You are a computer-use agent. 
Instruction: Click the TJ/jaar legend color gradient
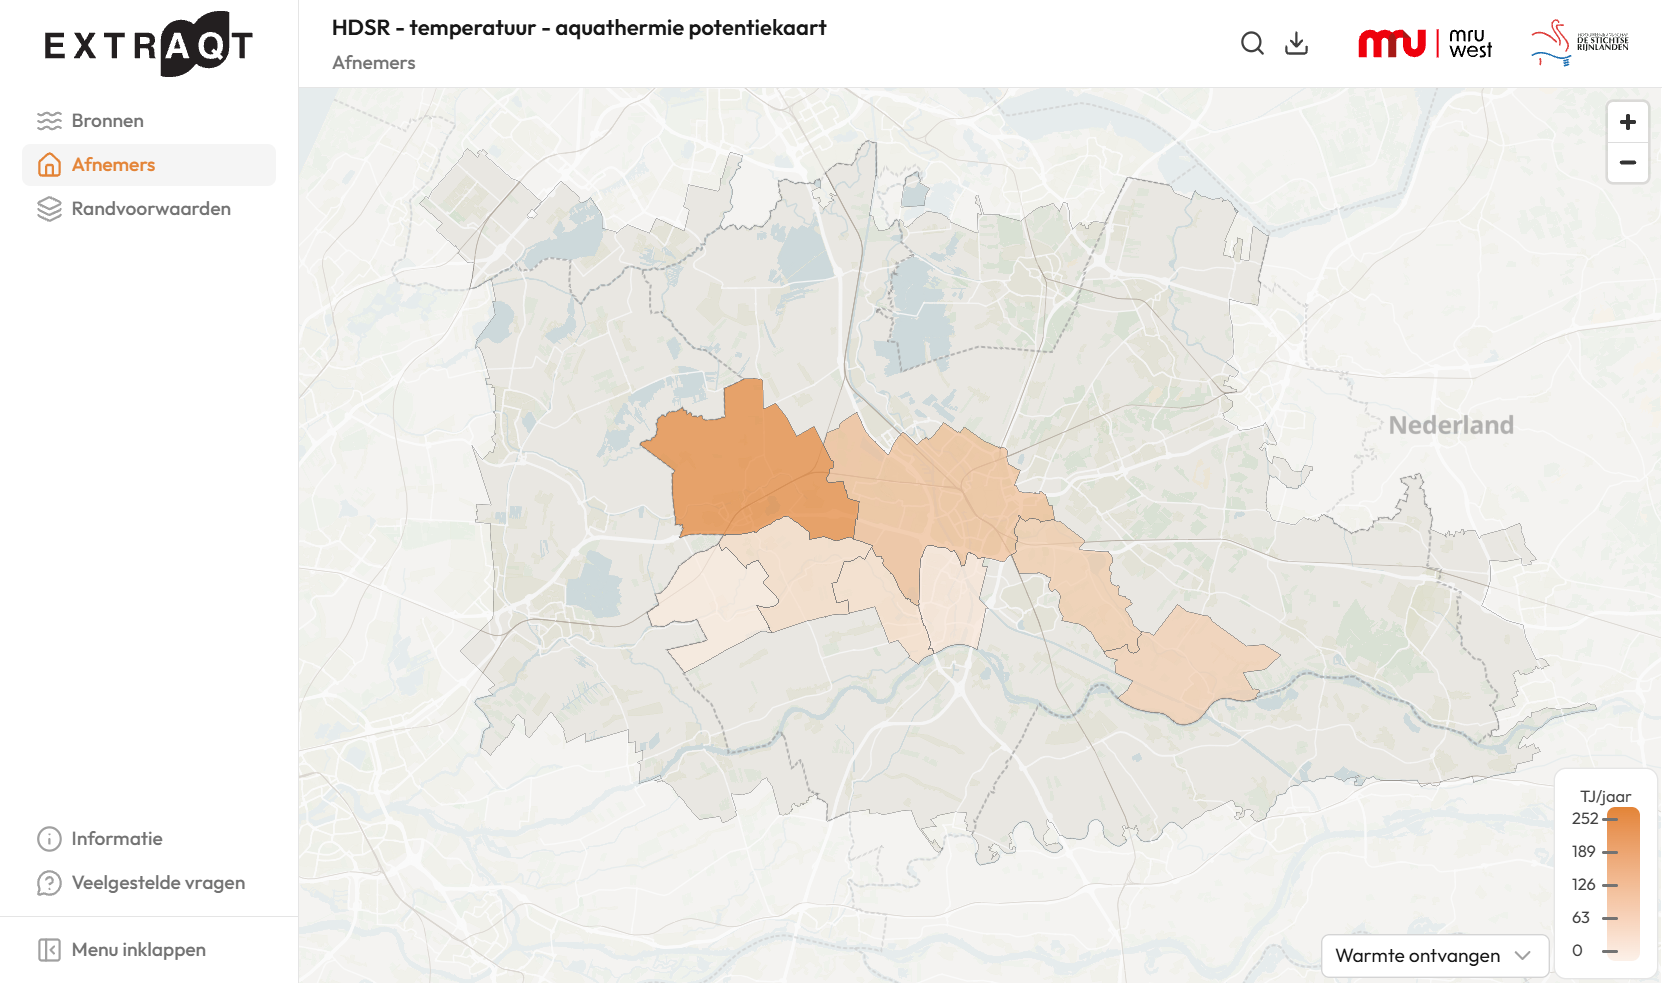pos(1624,883)
